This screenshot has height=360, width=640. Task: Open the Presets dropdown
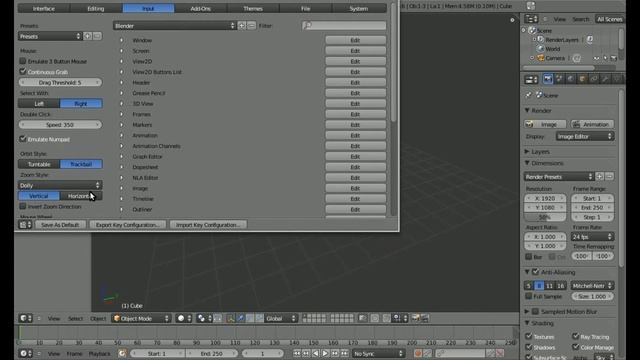50,36
